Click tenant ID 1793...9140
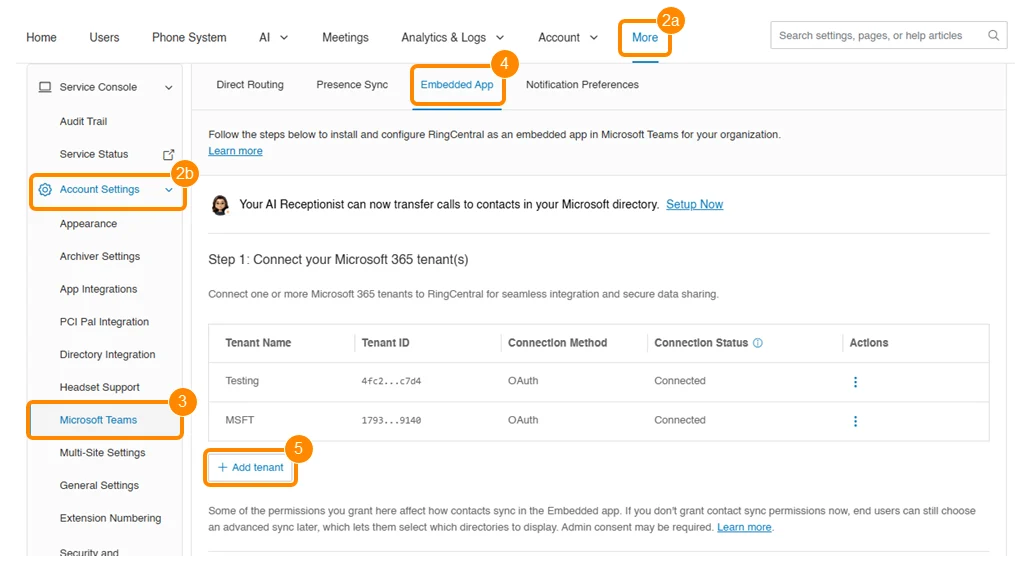1034x572 pixels. pos(391,420)
